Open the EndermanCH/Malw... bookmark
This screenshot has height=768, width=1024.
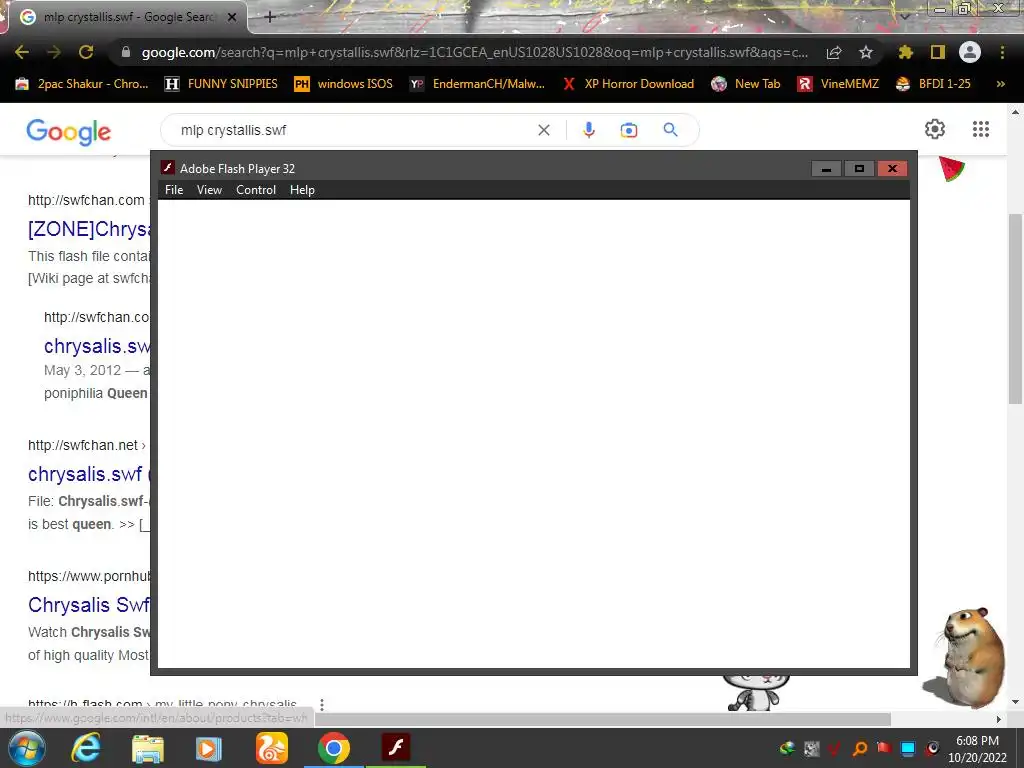pyautogui.click(x=477, y=84)
